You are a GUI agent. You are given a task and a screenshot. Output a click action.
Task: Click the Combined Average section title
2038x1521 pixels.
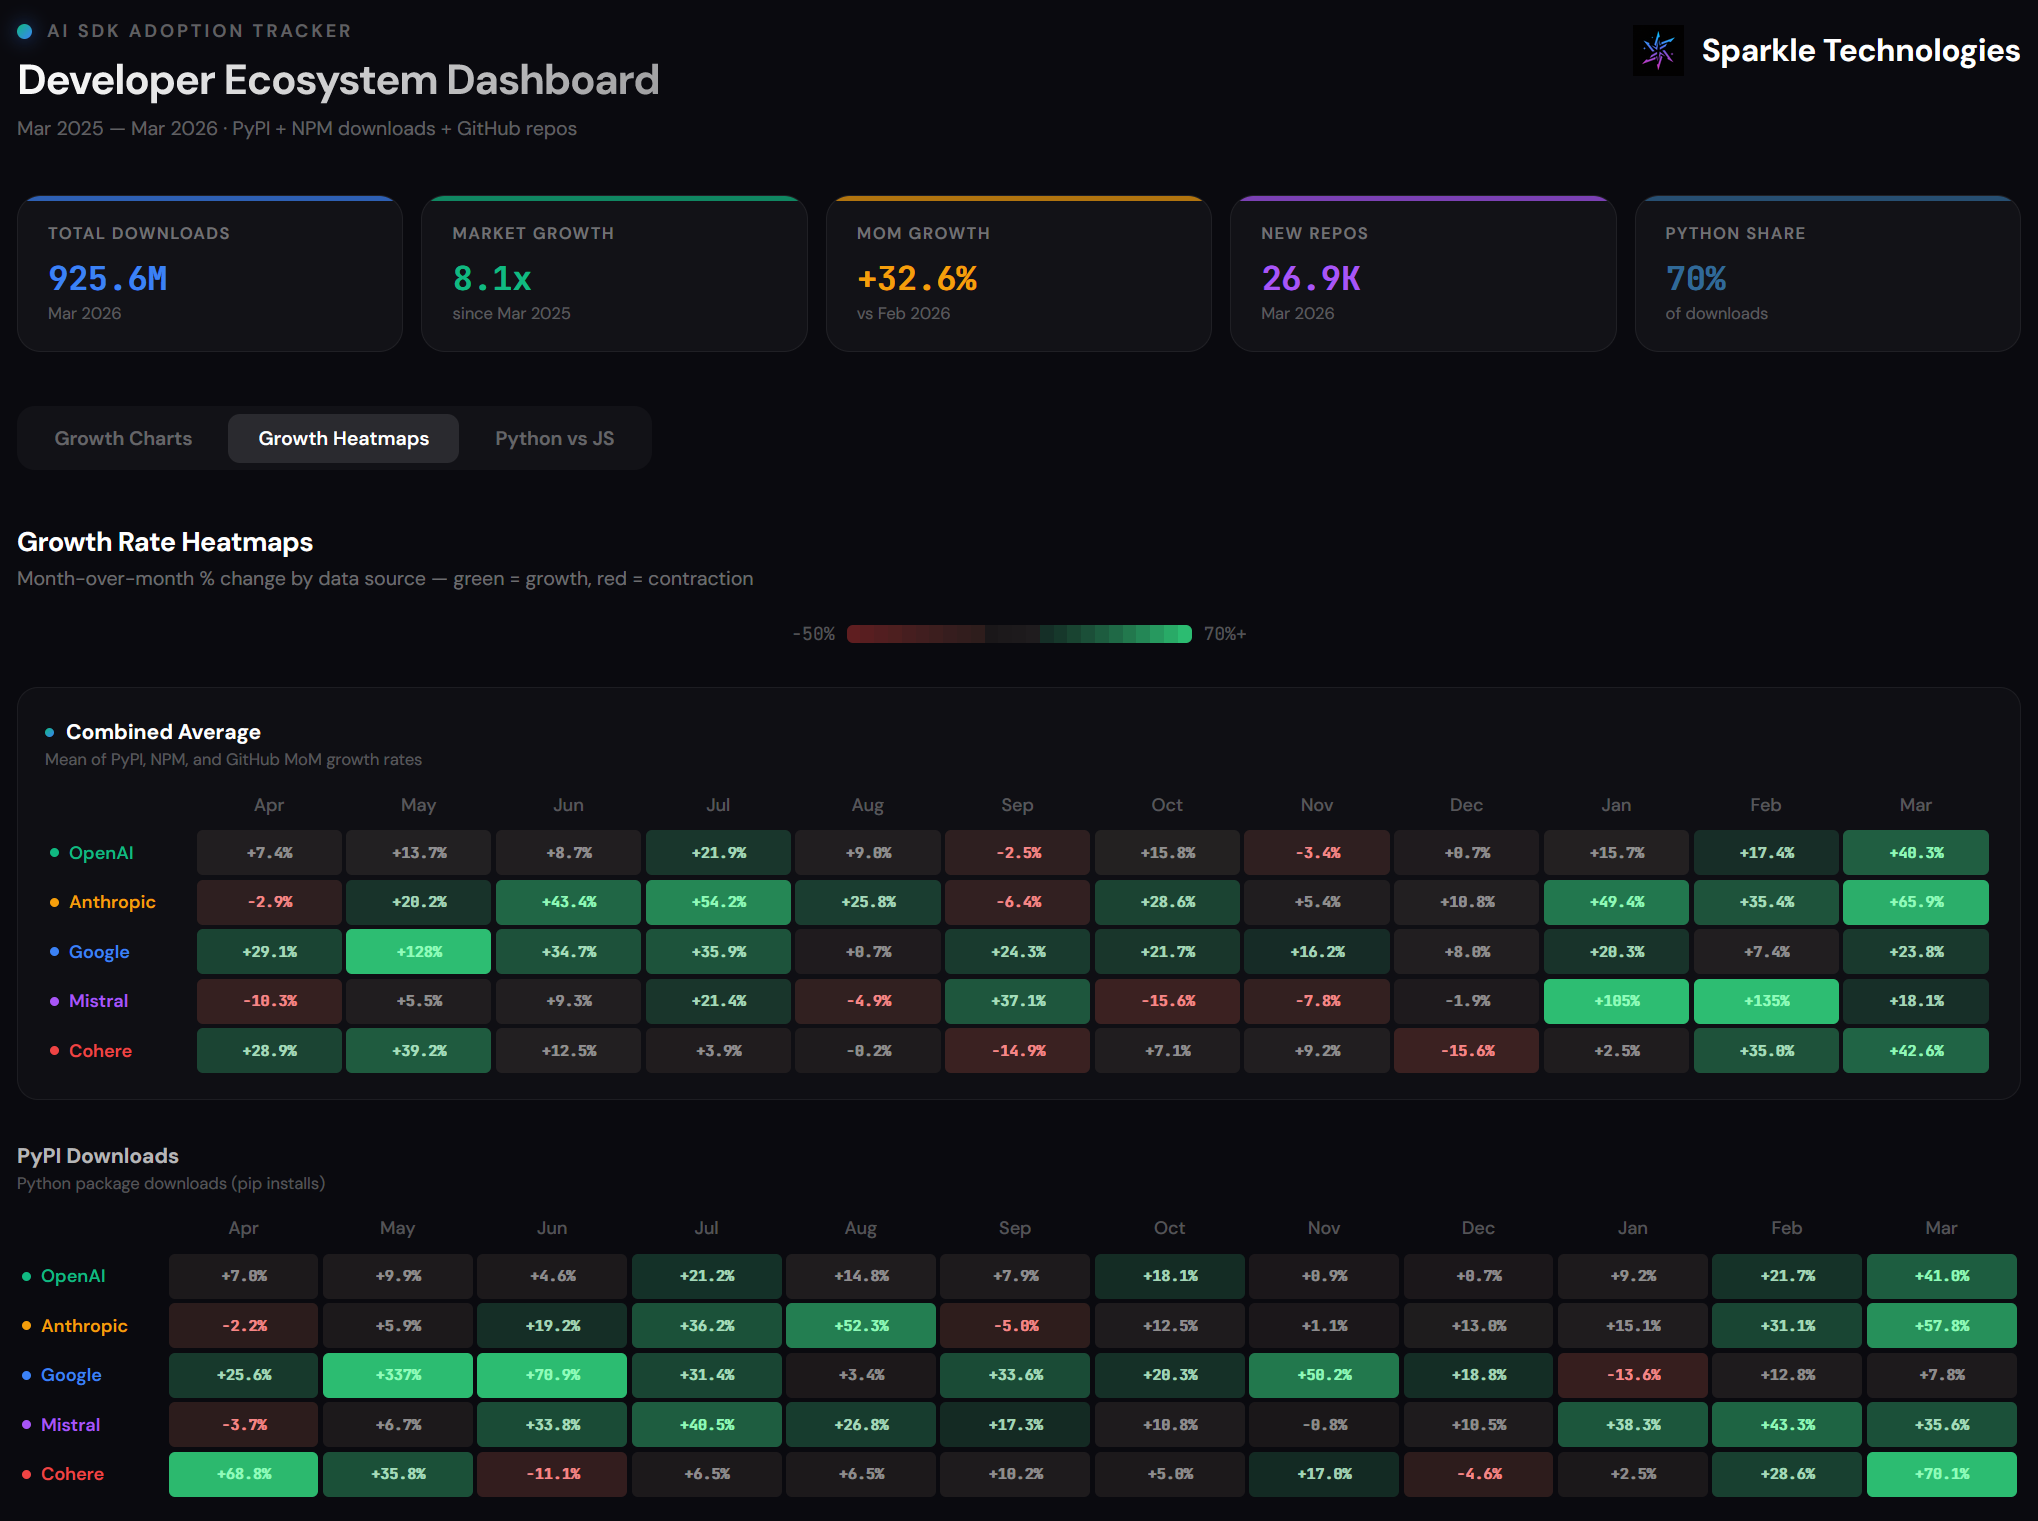[163, 732]
